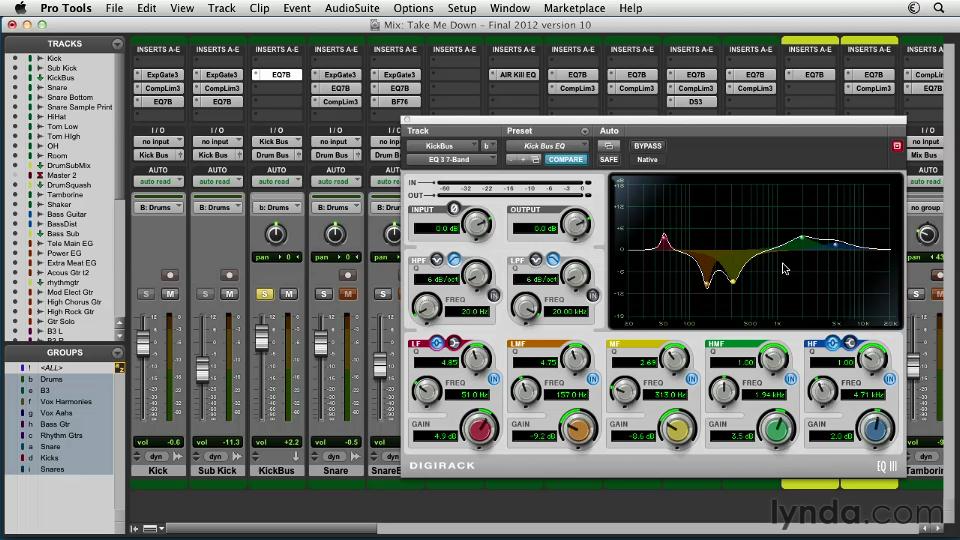
Task: Click the Snare channel pan knob
Action: [x=335, y=234]
